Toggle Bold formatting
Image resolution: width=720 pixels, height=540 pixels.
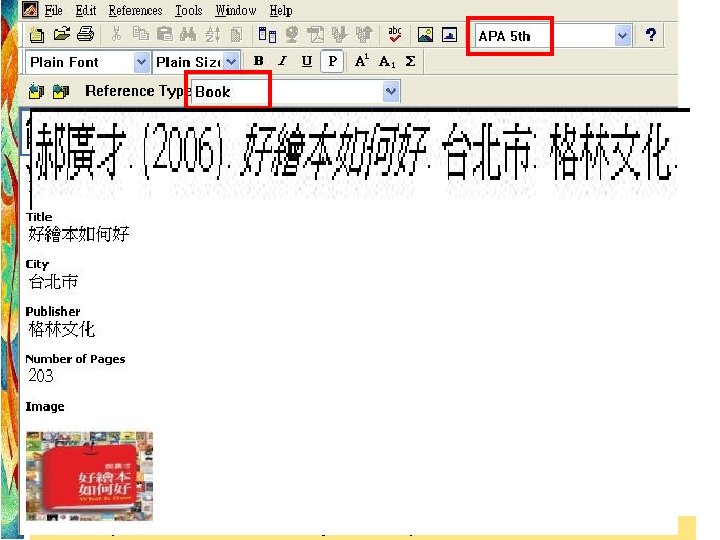pyautogui.click(x=259, y=61)
